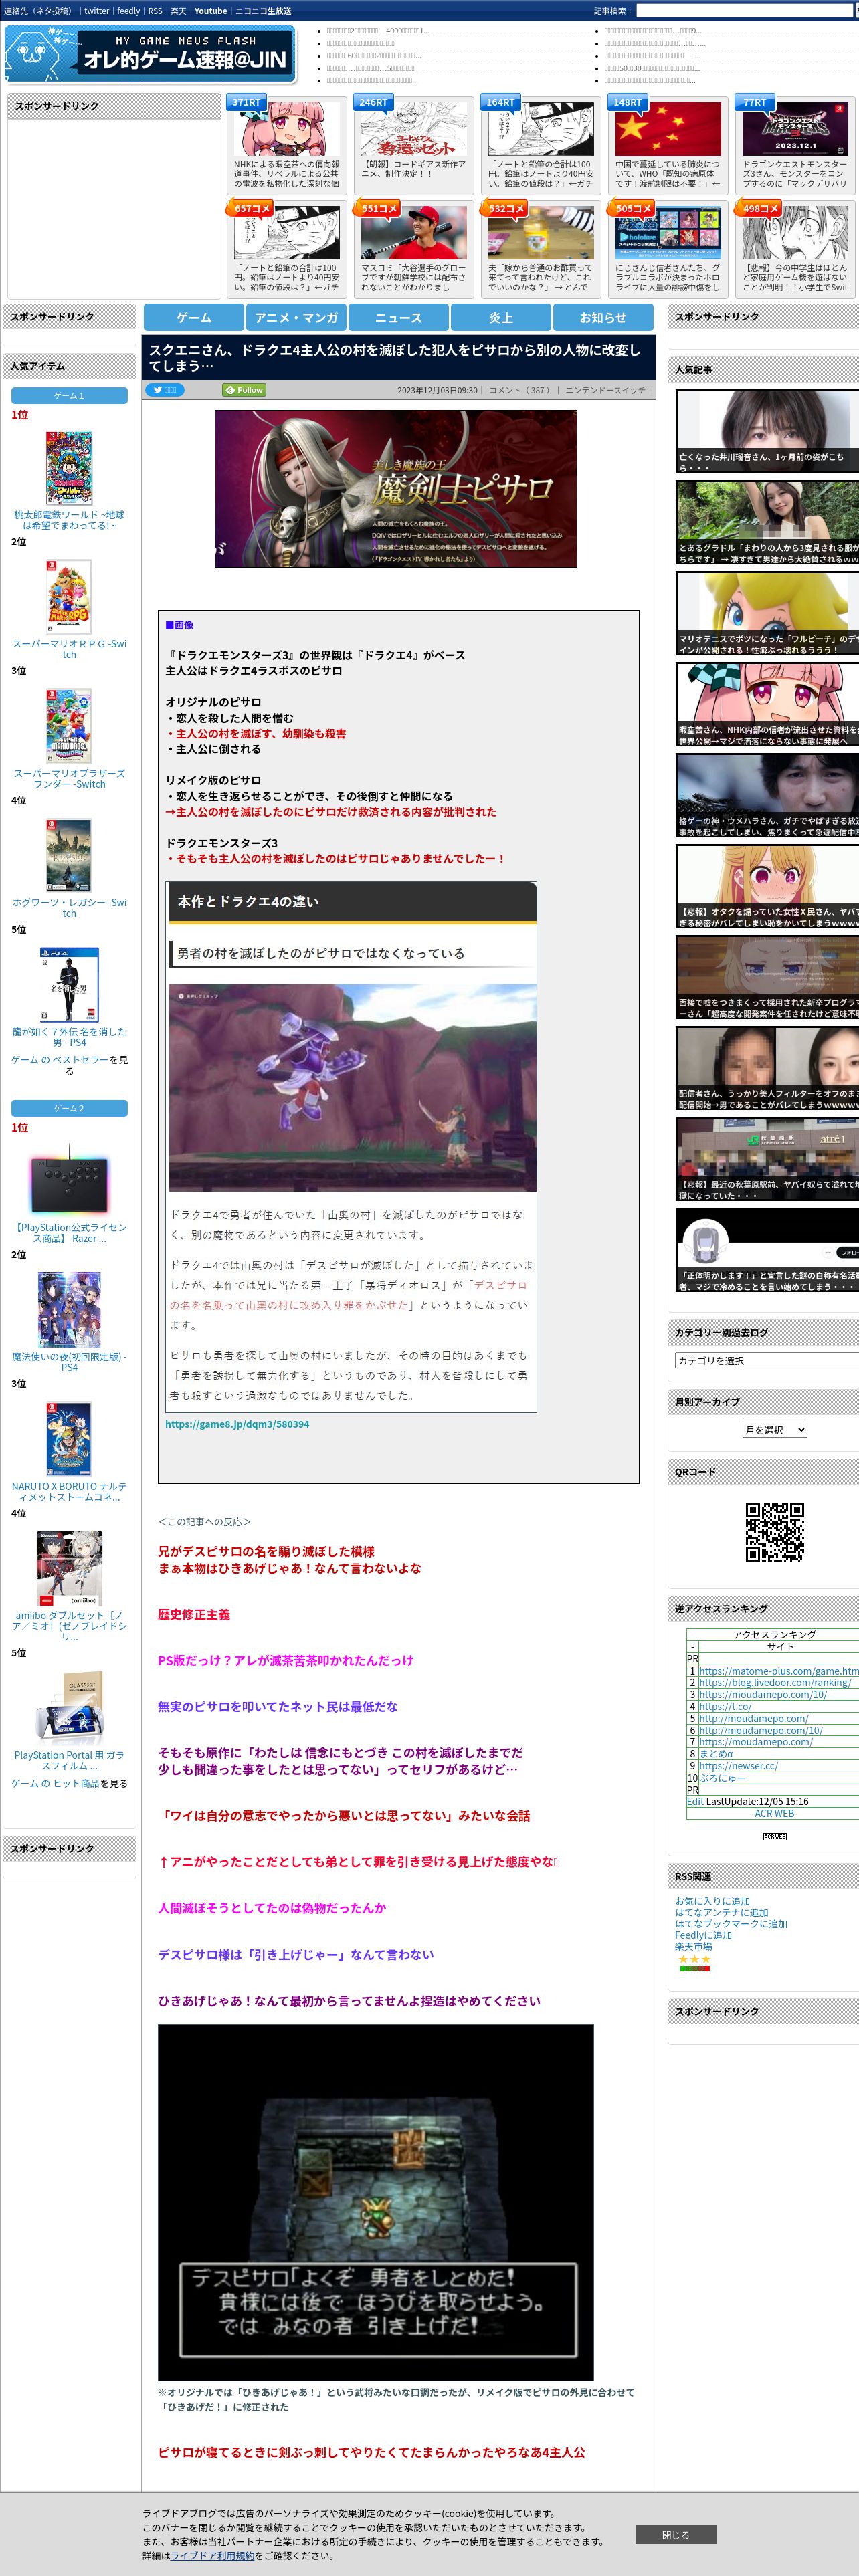Open the 魔剣士ピサロ article banner image
The image size is (859, 2576).
(x=396, y=489)
